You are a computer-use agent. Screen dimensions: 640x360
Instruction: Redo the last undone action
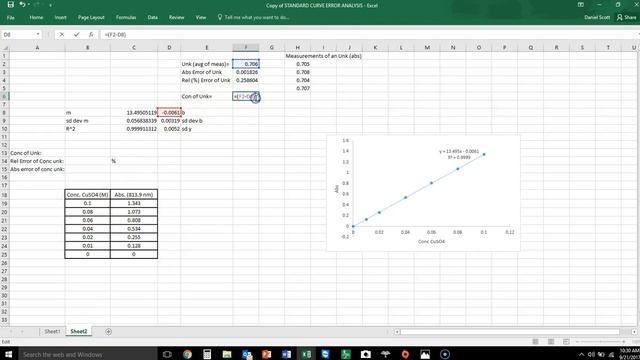tap(37, 5)
